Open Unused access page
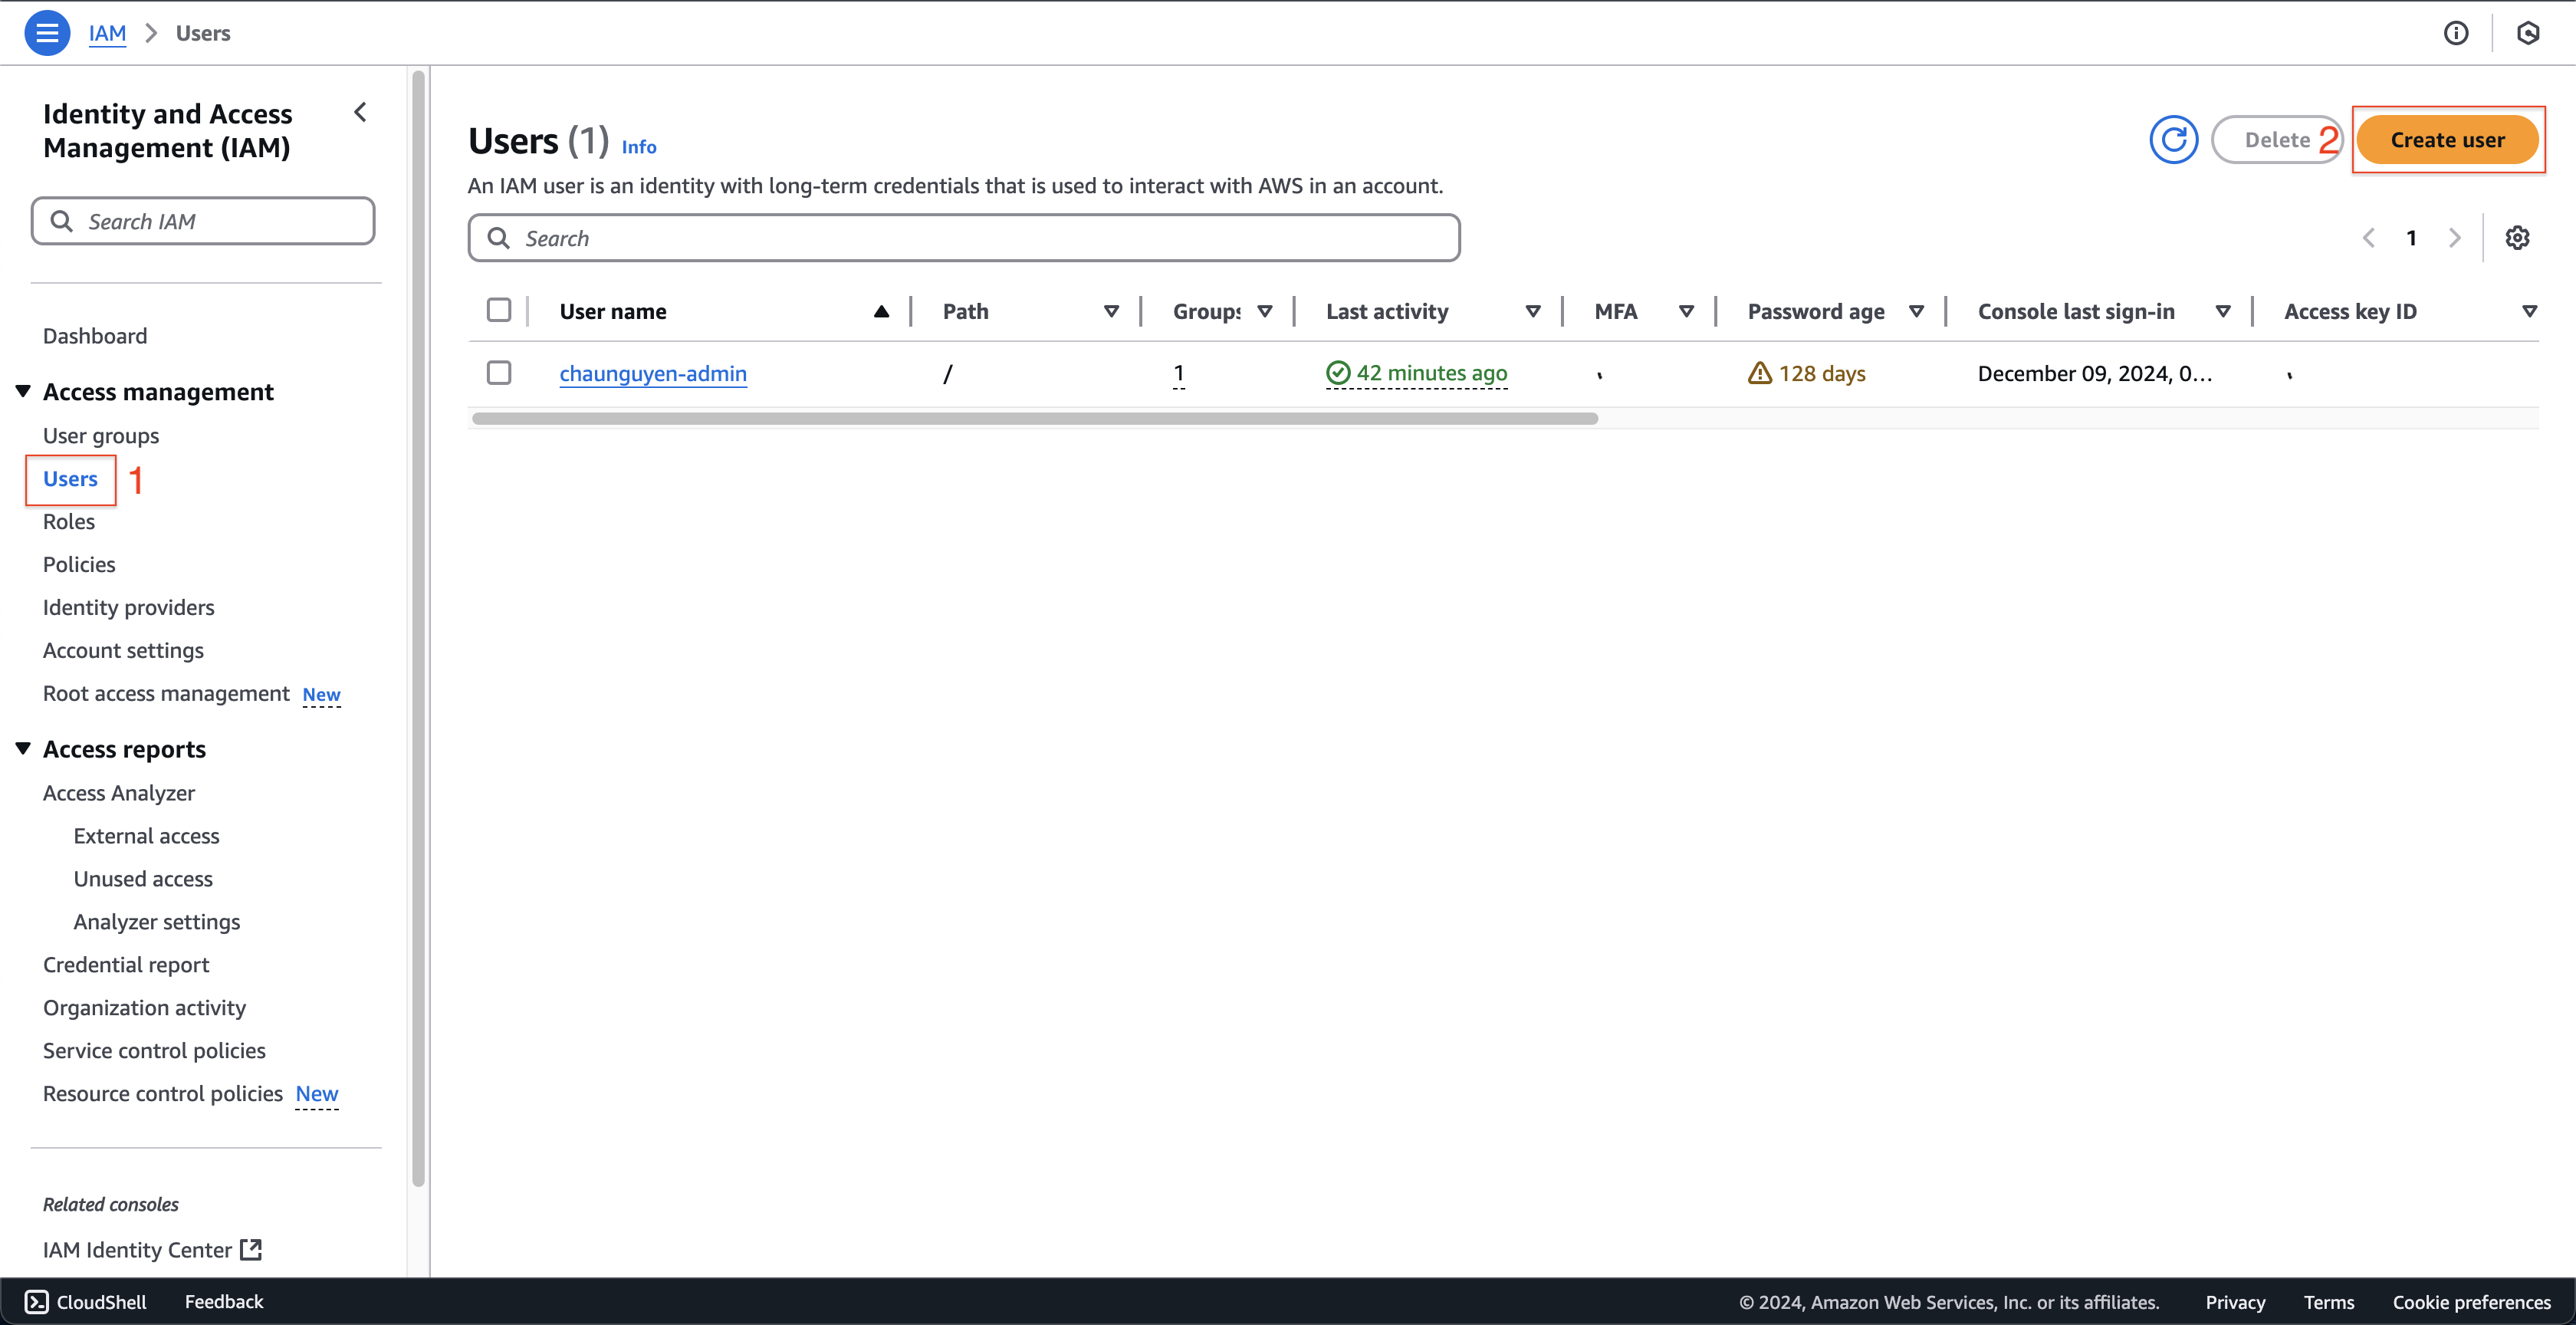The image size is (2576, 1325). 143,879
